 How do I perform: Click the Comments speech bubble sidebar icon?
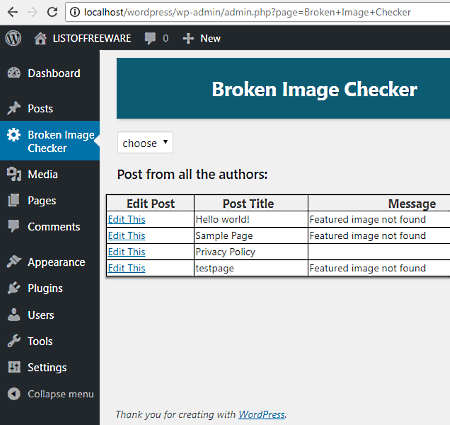14,226
